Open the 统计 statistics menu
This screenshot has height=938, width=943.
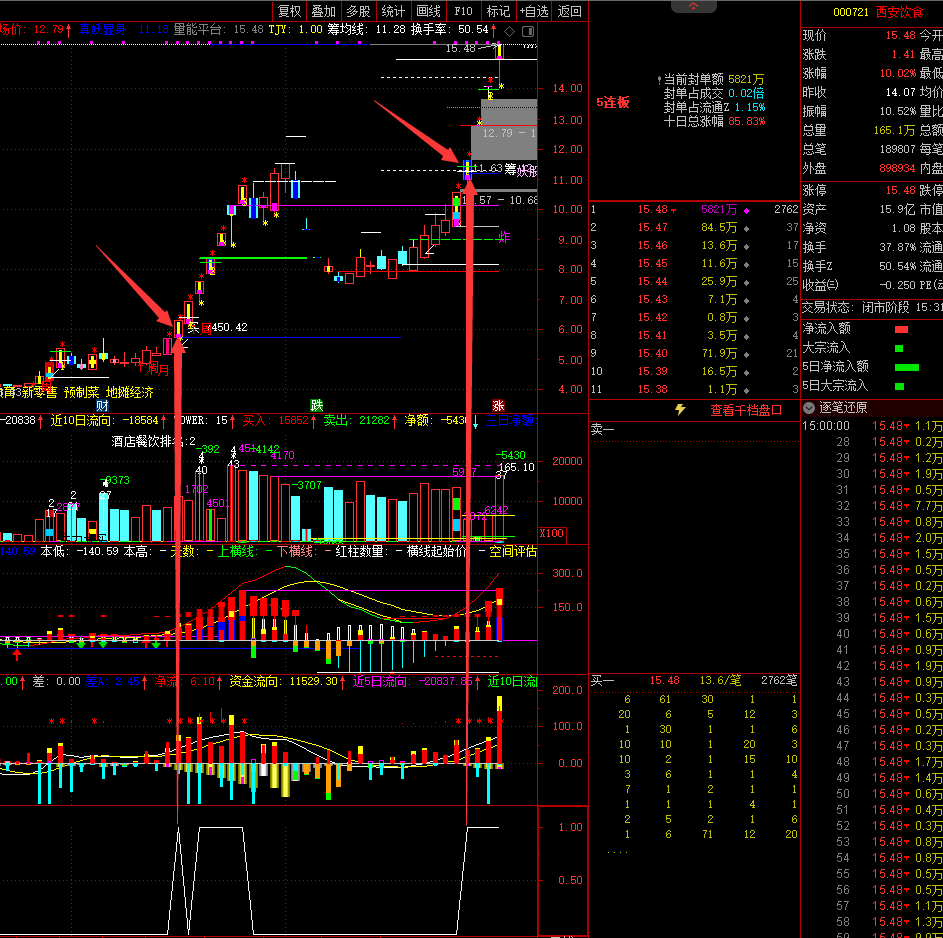click(x=393, y=11)
